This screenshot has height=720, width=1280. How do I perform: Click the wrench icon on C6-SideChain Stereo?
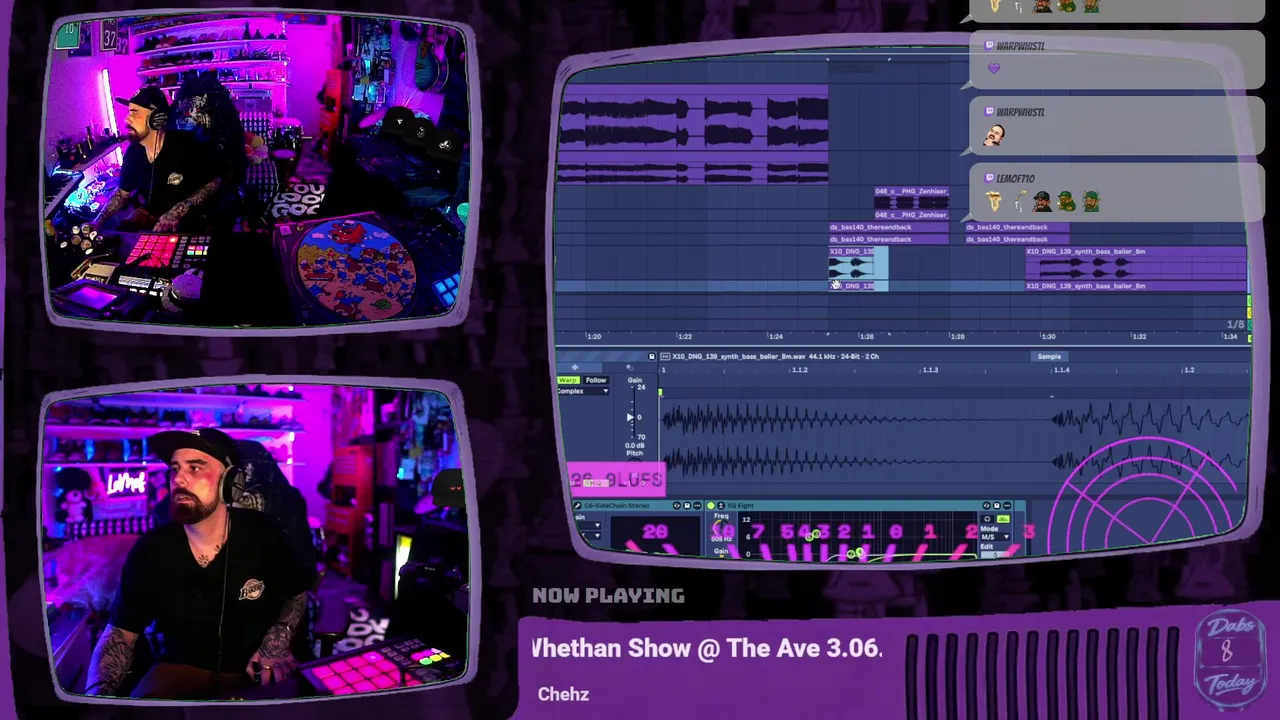click(577, 505)
